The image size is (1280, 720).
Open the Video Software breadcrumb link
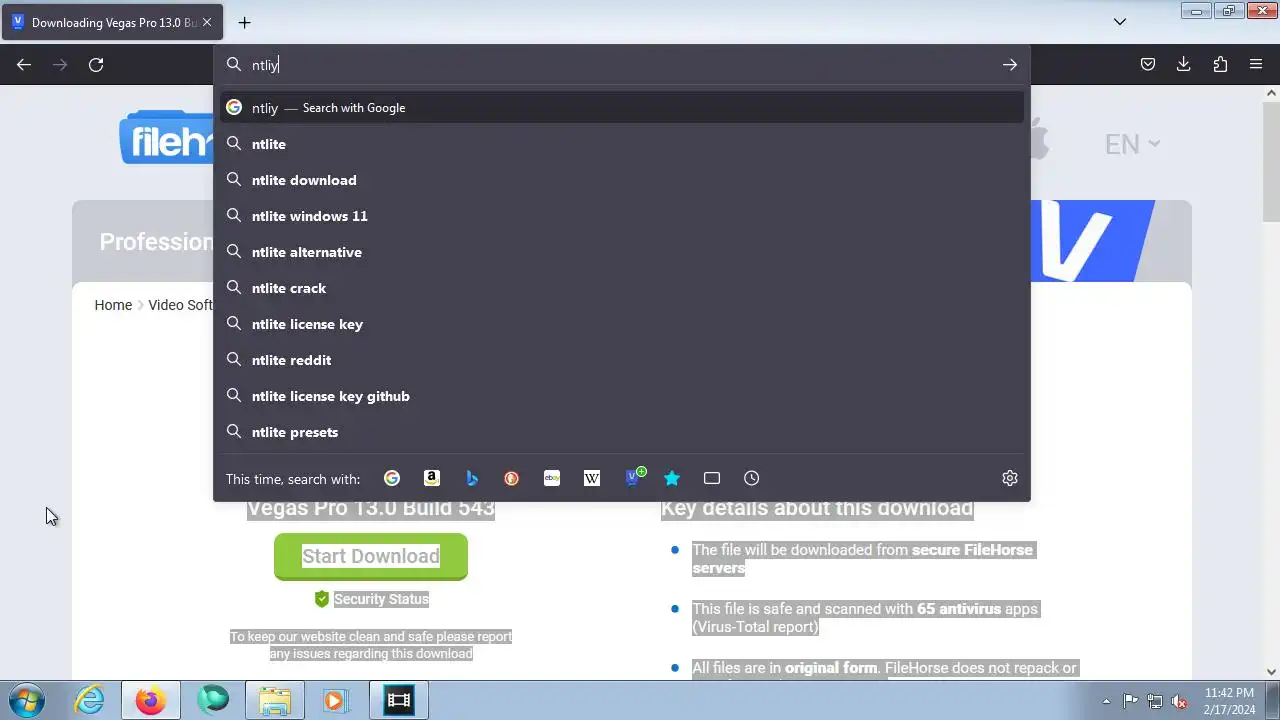pyautogui.click(x=180, y=305)
